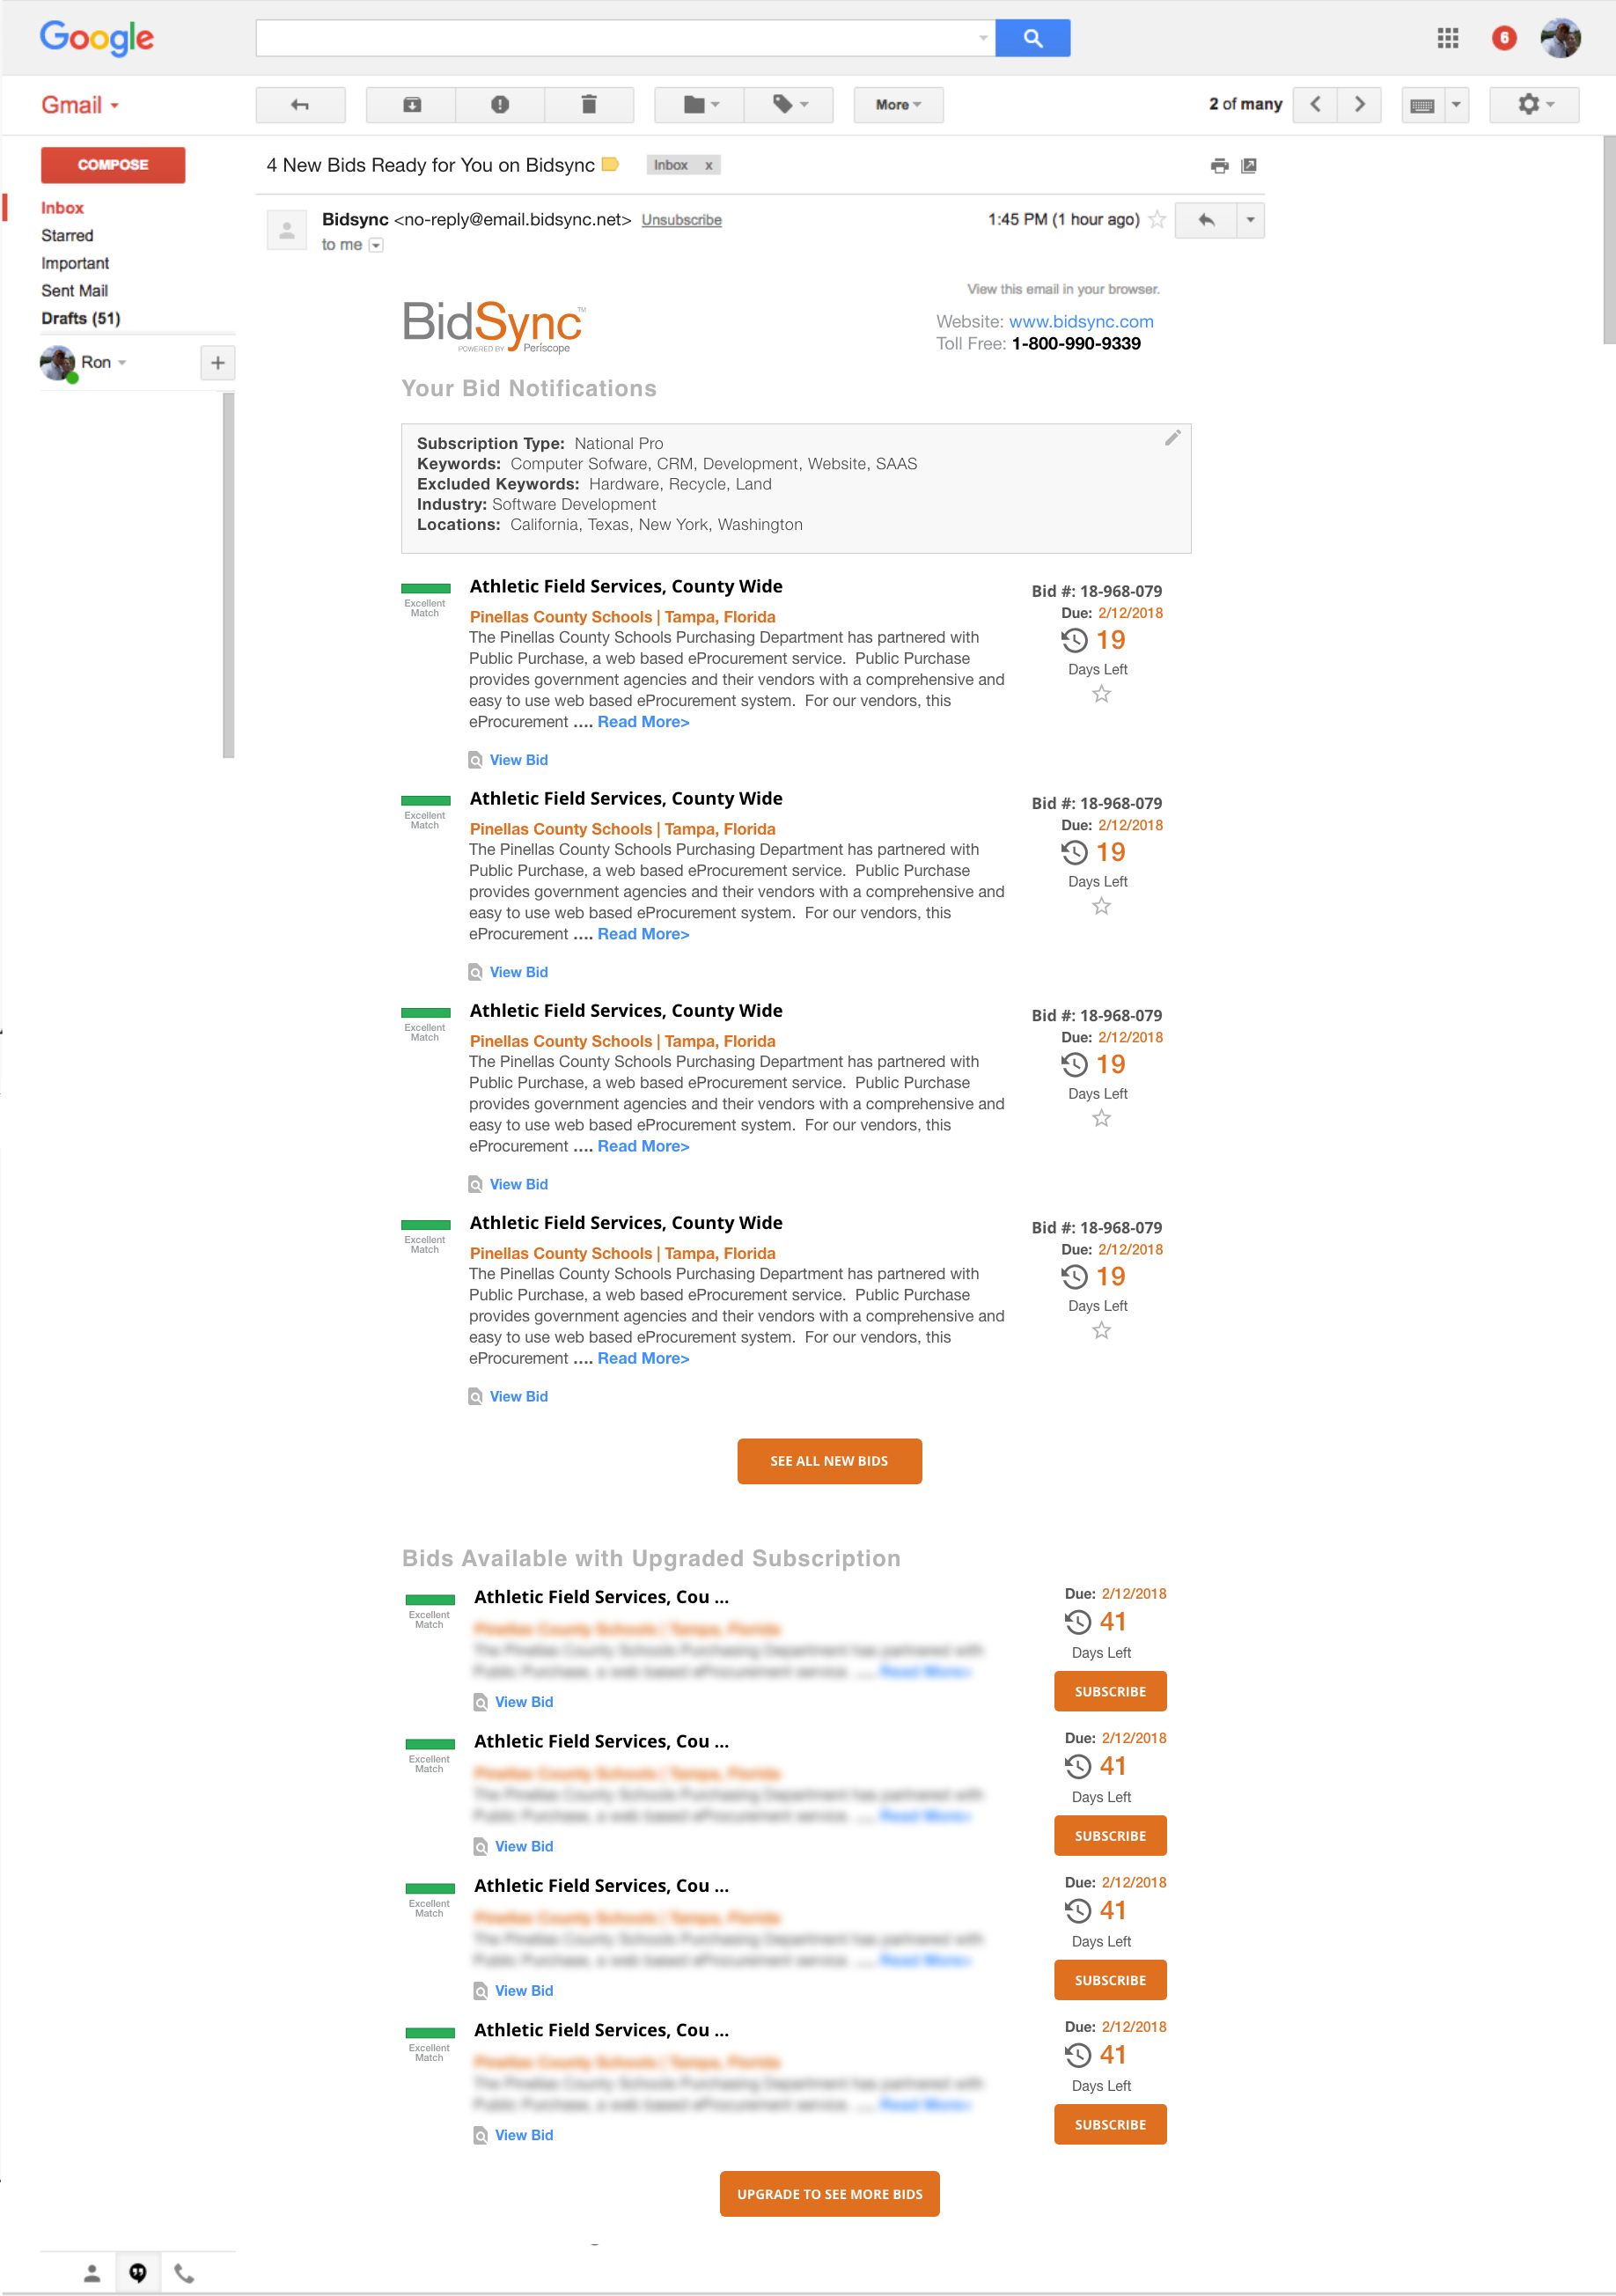Open Drafts (51) folder

pos(80,319)
